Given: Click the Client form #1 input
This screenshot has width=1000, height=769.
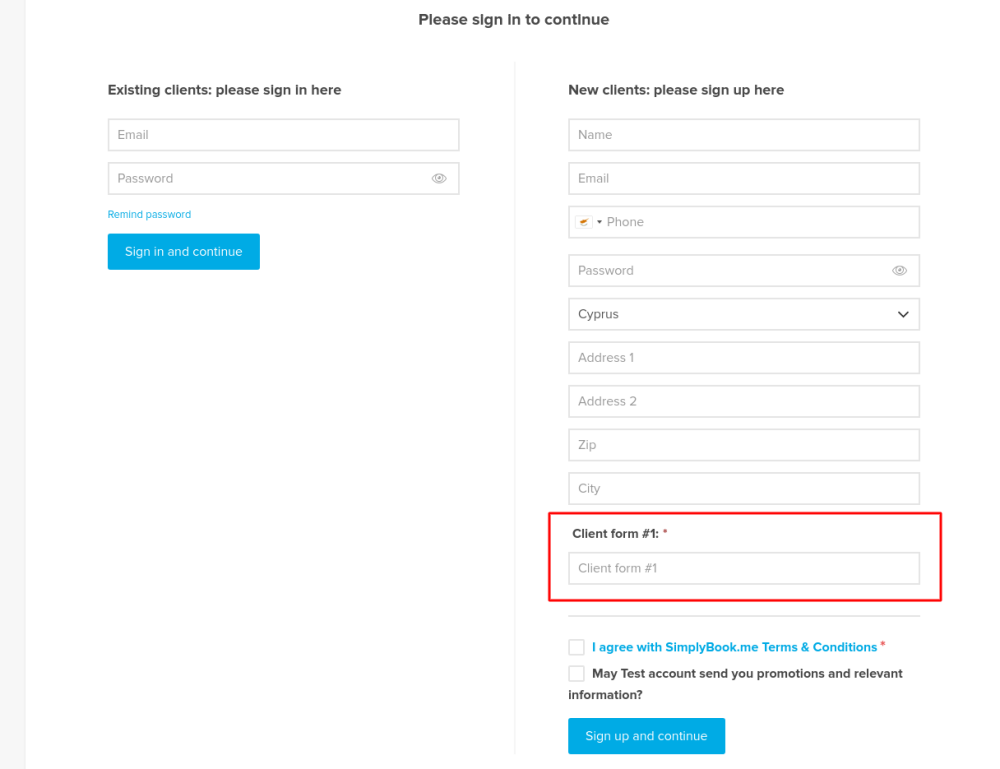Looking at the screenshot, I should pyautogui.click(x=743, y=568).
